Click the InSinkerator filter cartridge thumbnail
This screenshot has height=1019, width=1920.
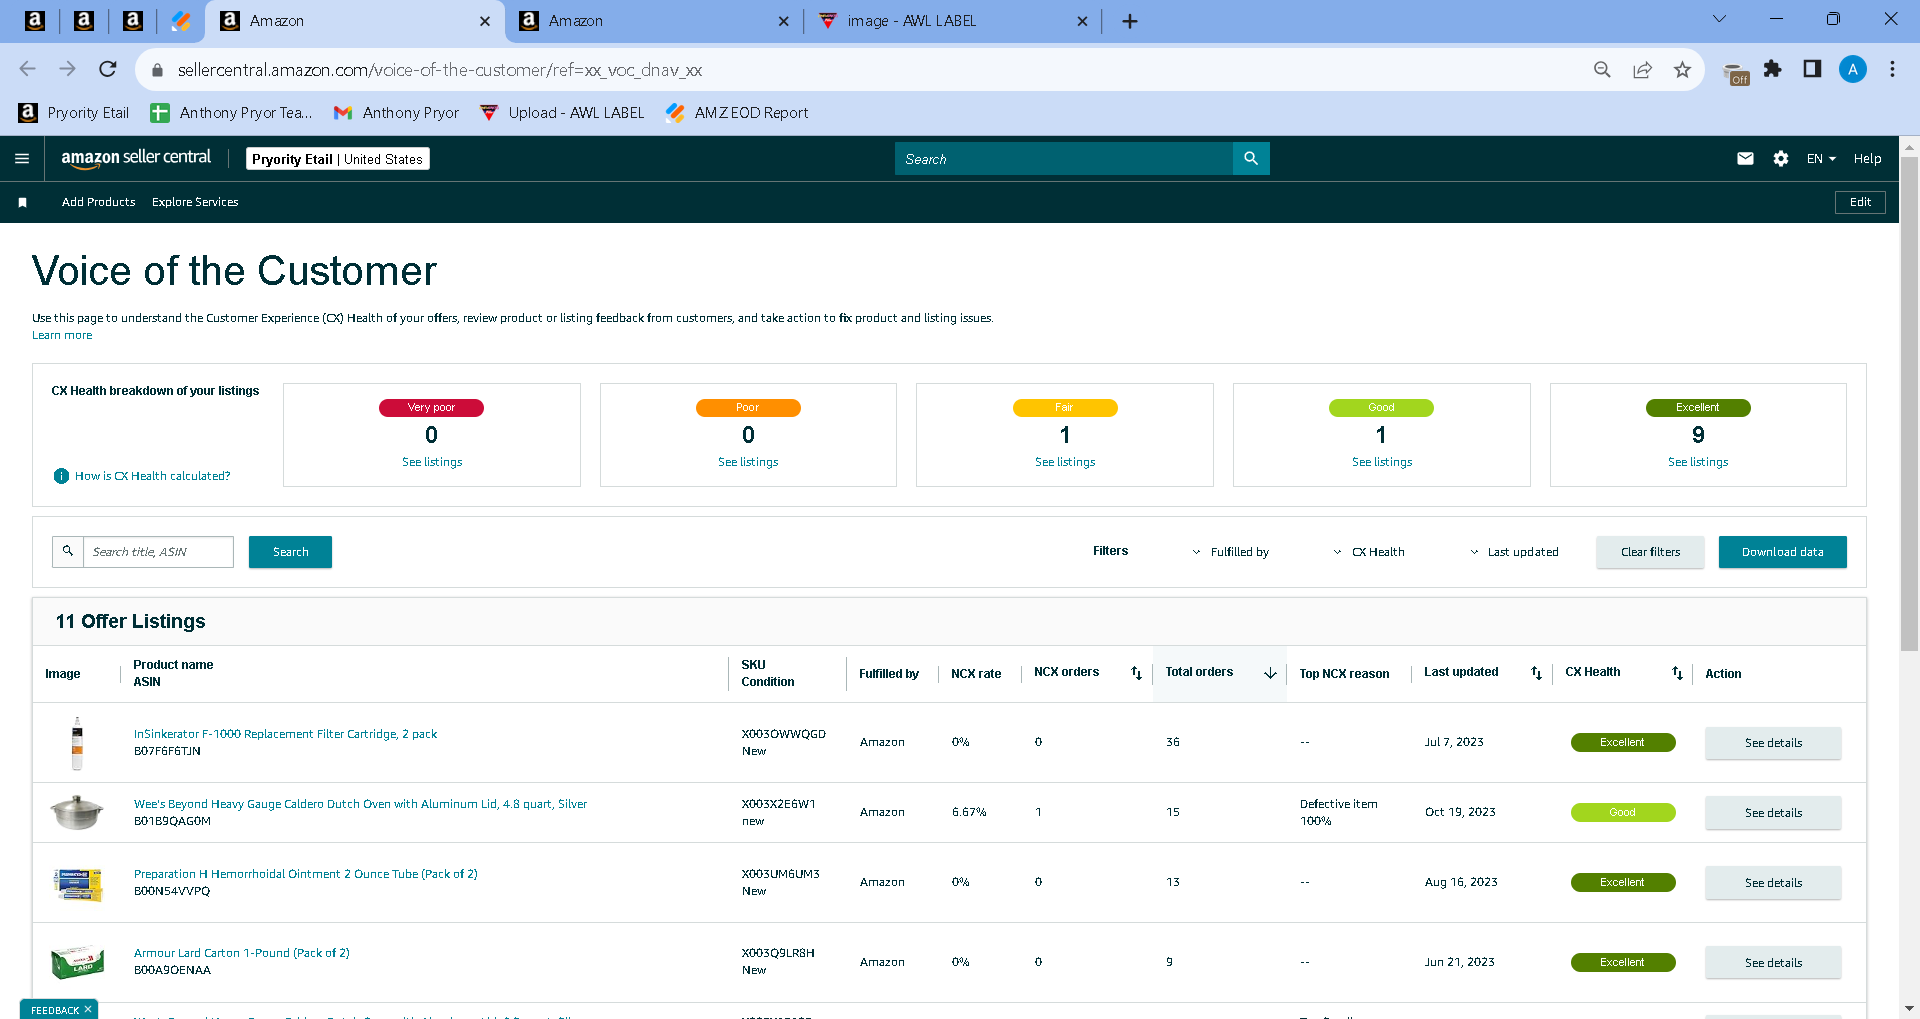(77, 743)
